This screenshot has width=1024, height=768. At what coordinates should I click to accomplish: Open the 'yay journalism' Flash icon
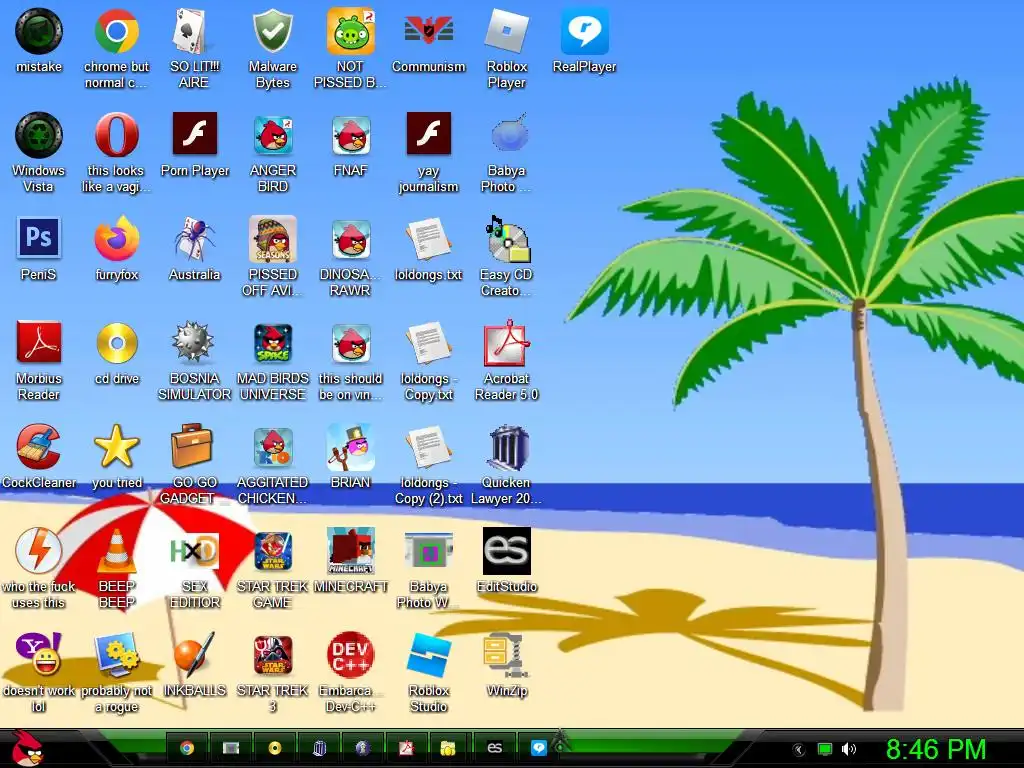(x=428, y=134)
